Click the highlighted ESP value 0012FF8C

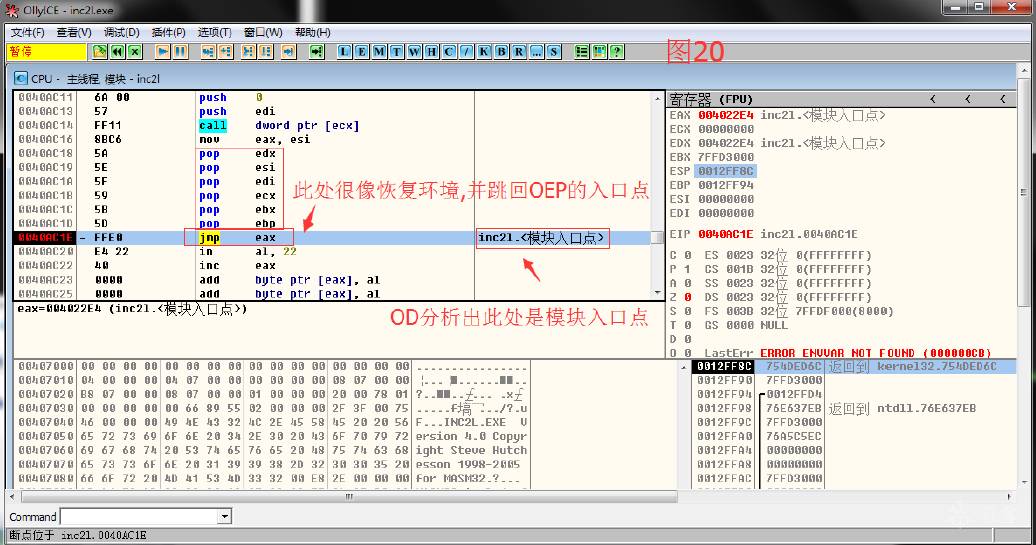pyautogui.click(x=725, y=171)
